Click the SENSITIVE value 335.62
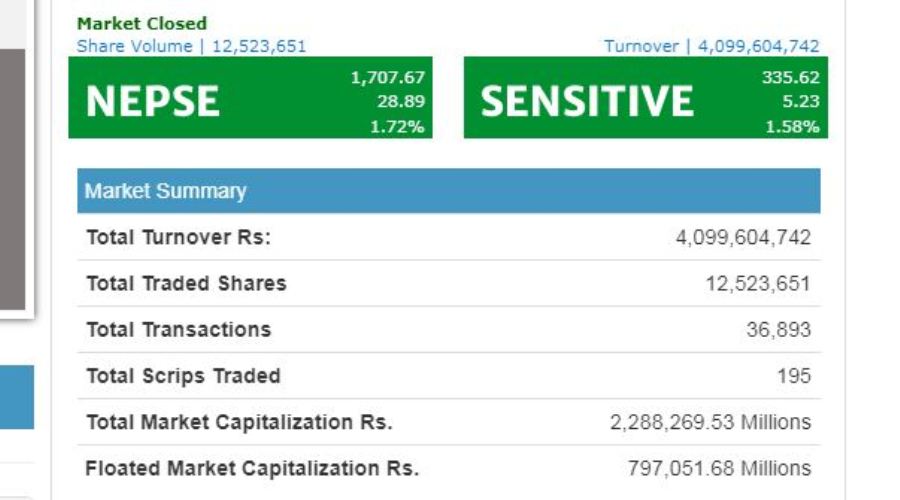 click(x=790, y=77)
